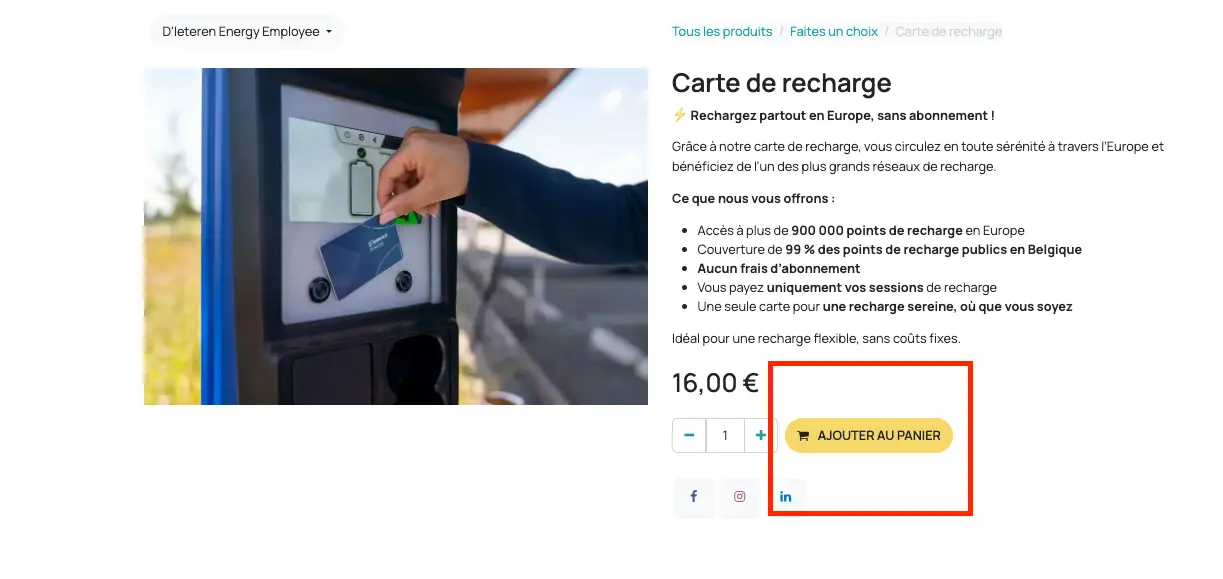Click the Carte de recharge product heading
Image resolution: width=1223 pixels, height=579 pixels.
coord(781,82)
